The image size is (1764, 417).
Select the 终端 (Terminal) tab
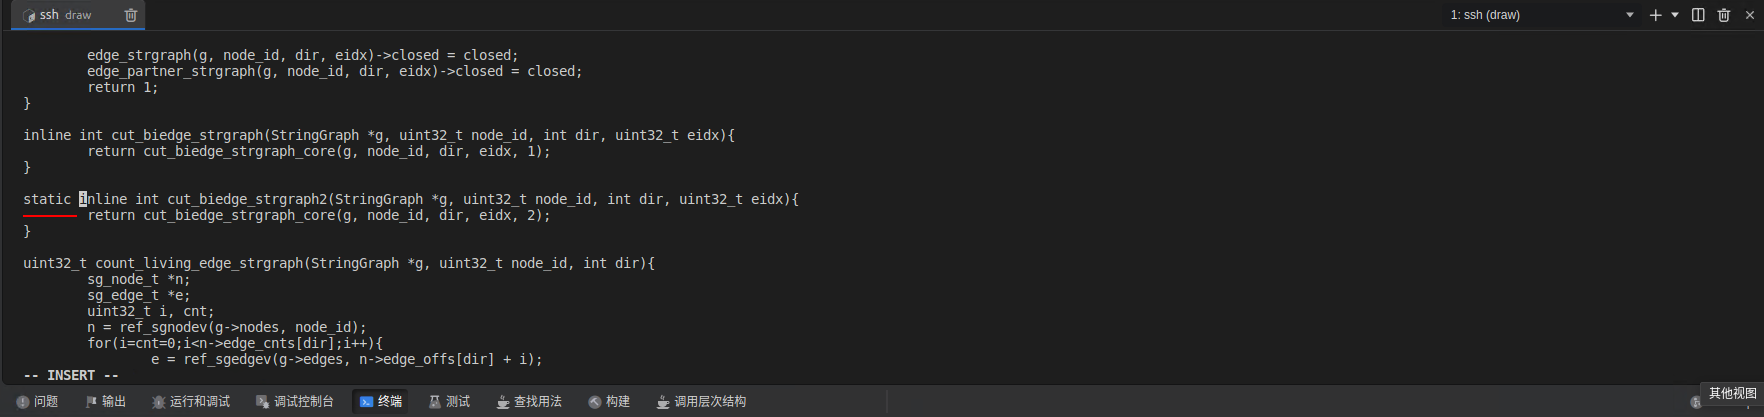[x=381, y=401]
